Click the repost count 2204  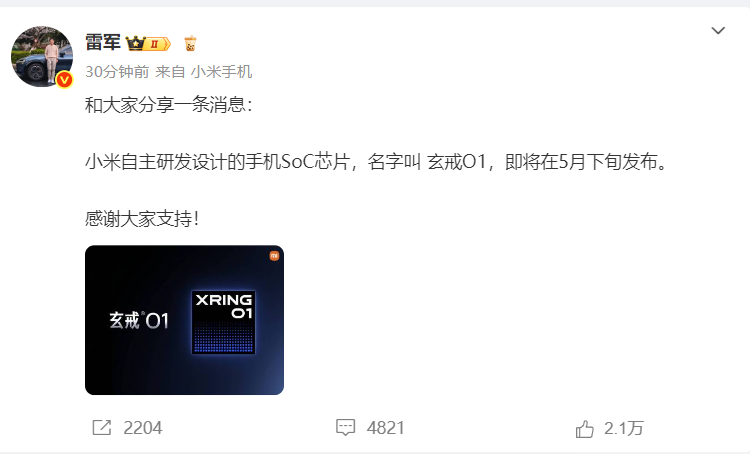coord(143,428)
